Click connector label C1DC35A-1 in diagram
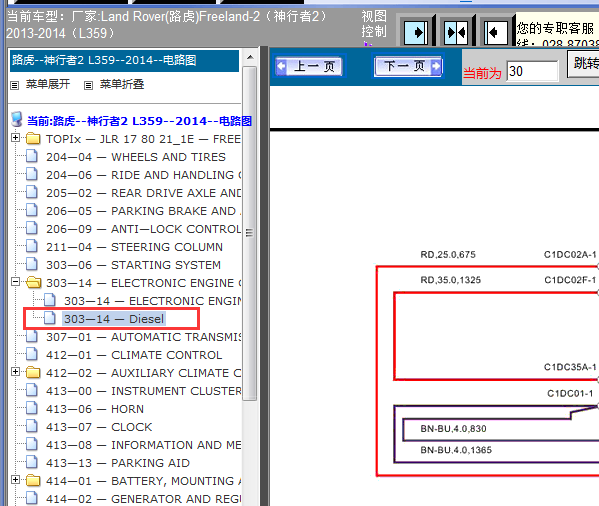The image size is (599, 506). pos(570,367)
